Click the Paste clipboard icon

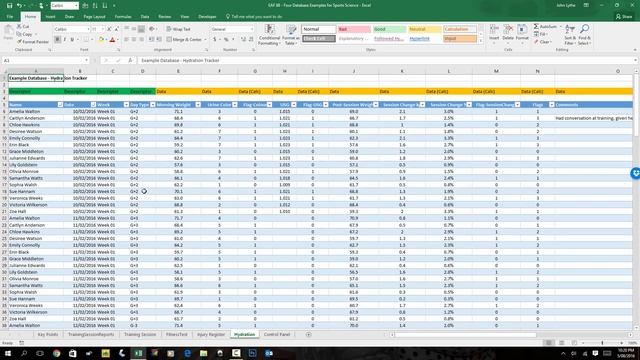(x=8, y=31)
